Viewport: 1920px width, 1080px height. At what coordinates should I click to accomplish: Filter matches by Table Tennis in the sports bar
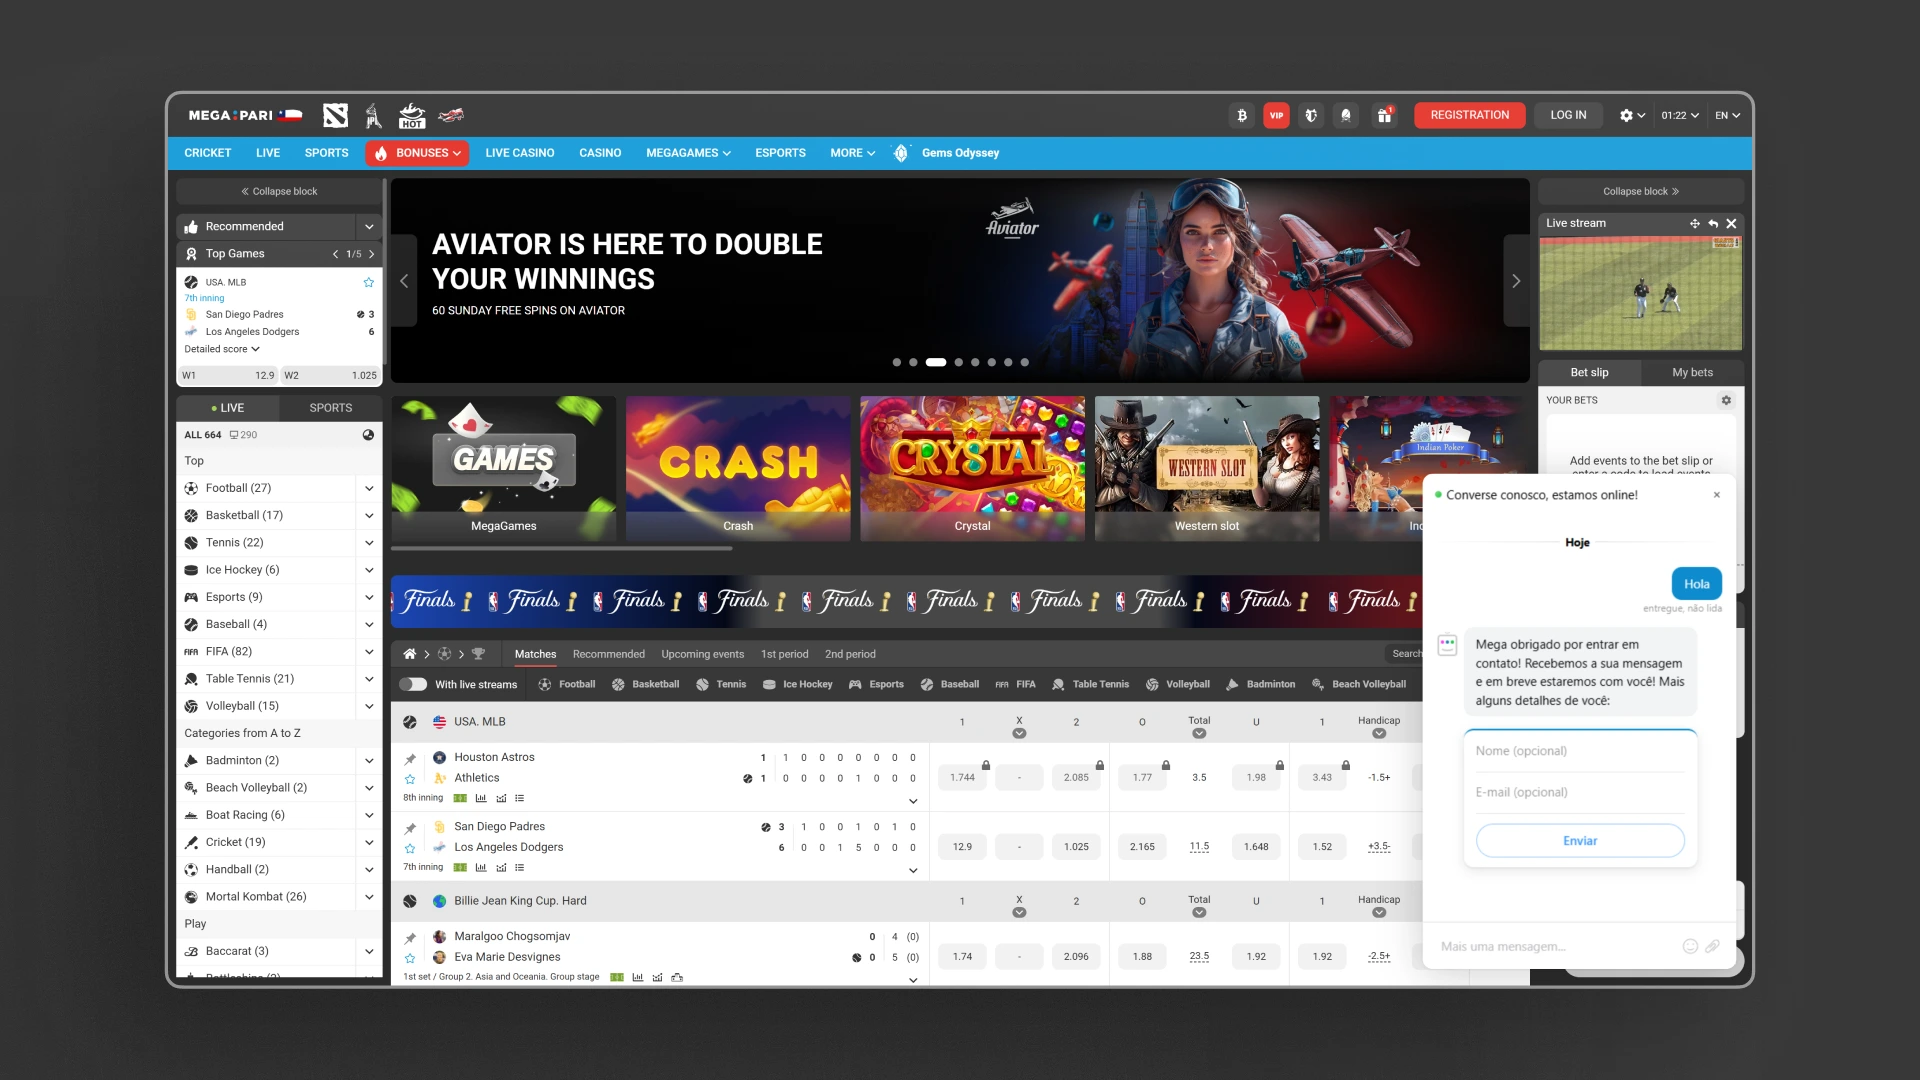pyautogui.click(x=1090, y=684)
